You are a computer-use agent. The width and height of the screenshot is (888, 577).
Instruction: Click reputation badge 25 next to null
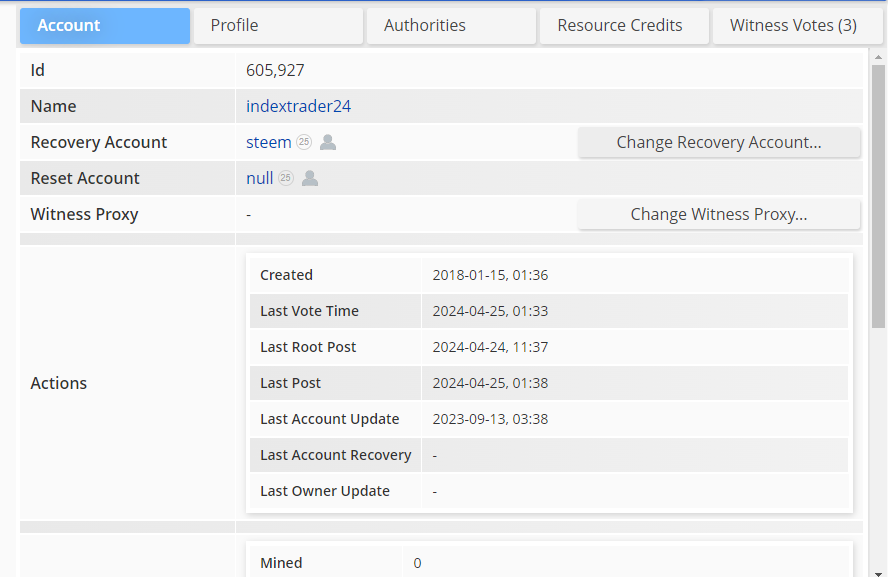pos(286,178)
